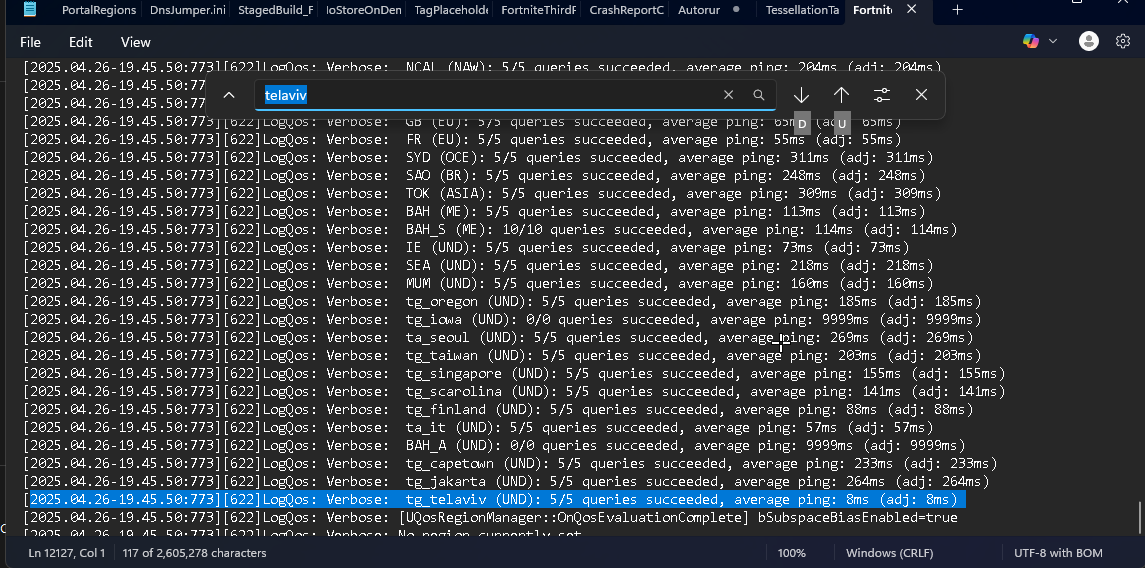Image resolution: width=1145 pixels, height=568 pixels.
Task: Click the vertical scrollbar thumb
Action: [x=1140, y=517]
